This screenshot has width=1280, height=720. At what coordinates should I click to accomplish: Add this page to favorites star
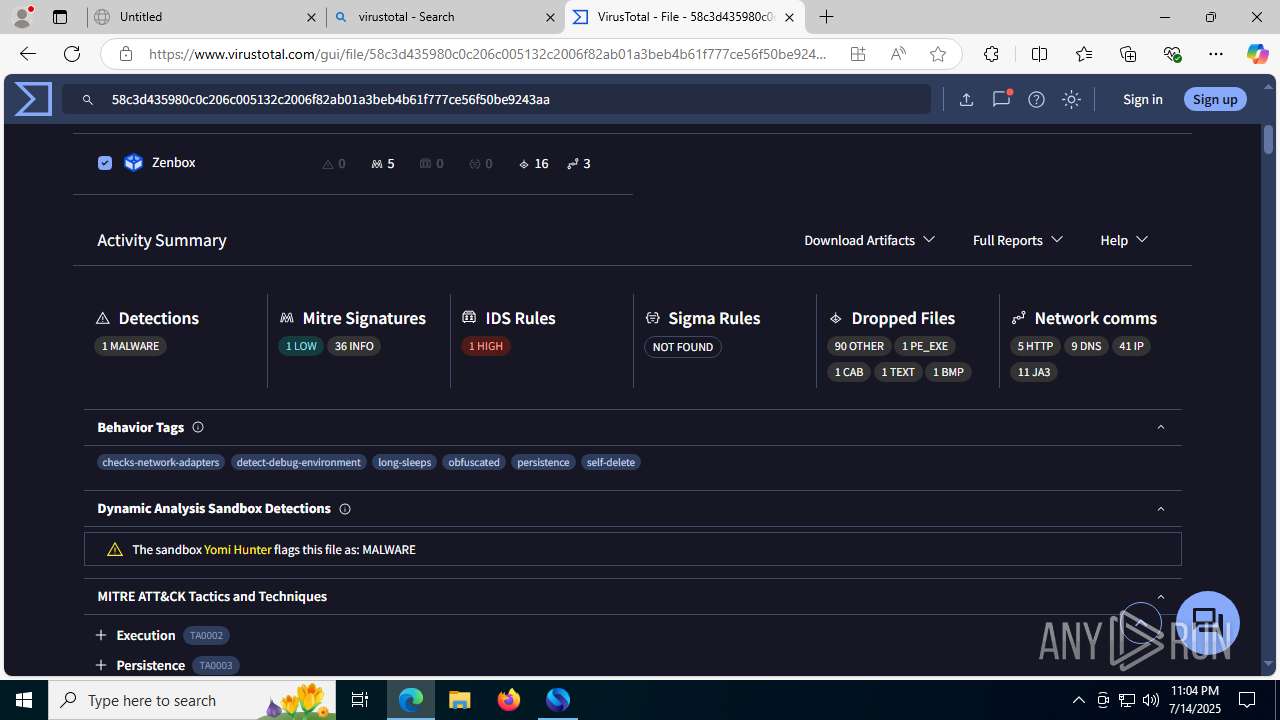(x=937, y=54)
